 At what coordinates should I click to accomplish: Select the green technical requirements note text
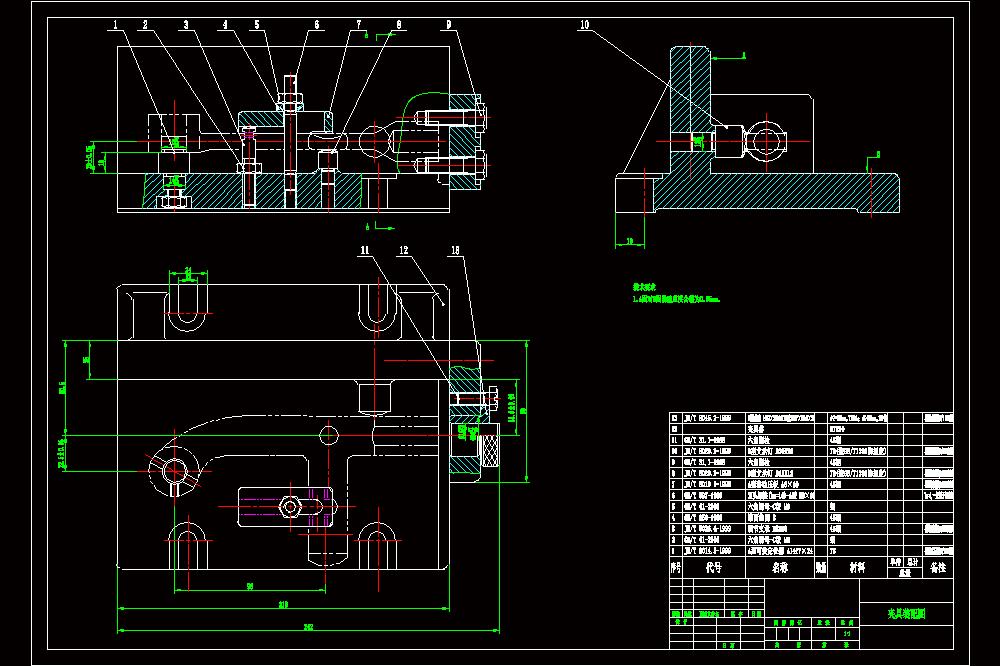tap(676, 293)
